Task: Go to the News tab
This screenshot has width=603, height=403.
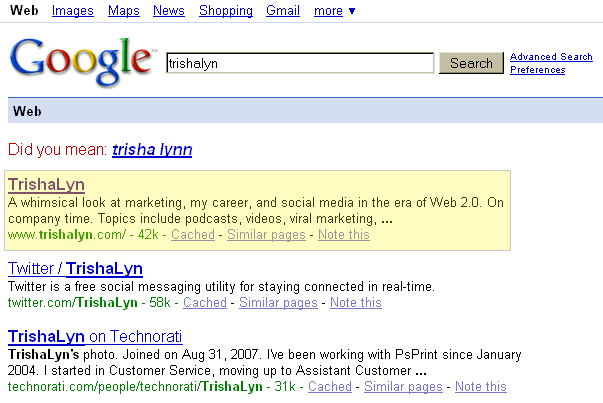Action: 169,11
